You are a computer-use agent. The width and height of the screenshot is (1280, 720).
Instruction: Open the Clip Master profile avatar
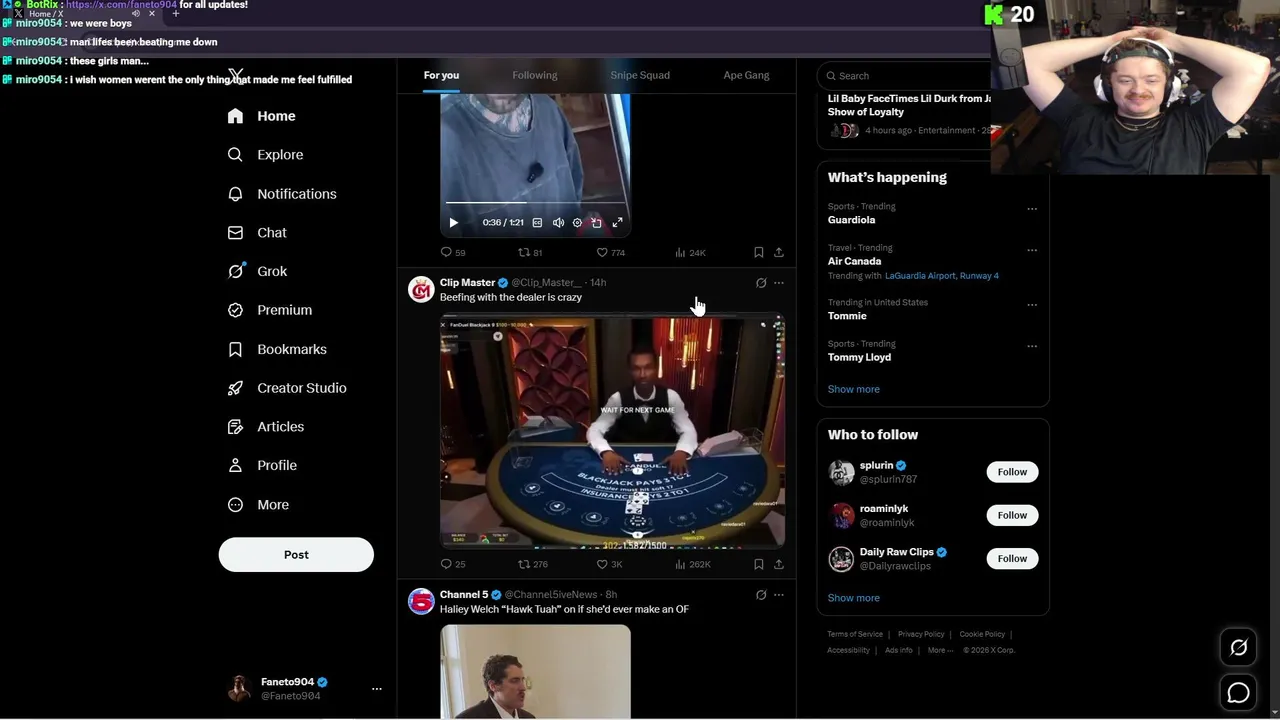pos(421,290)
